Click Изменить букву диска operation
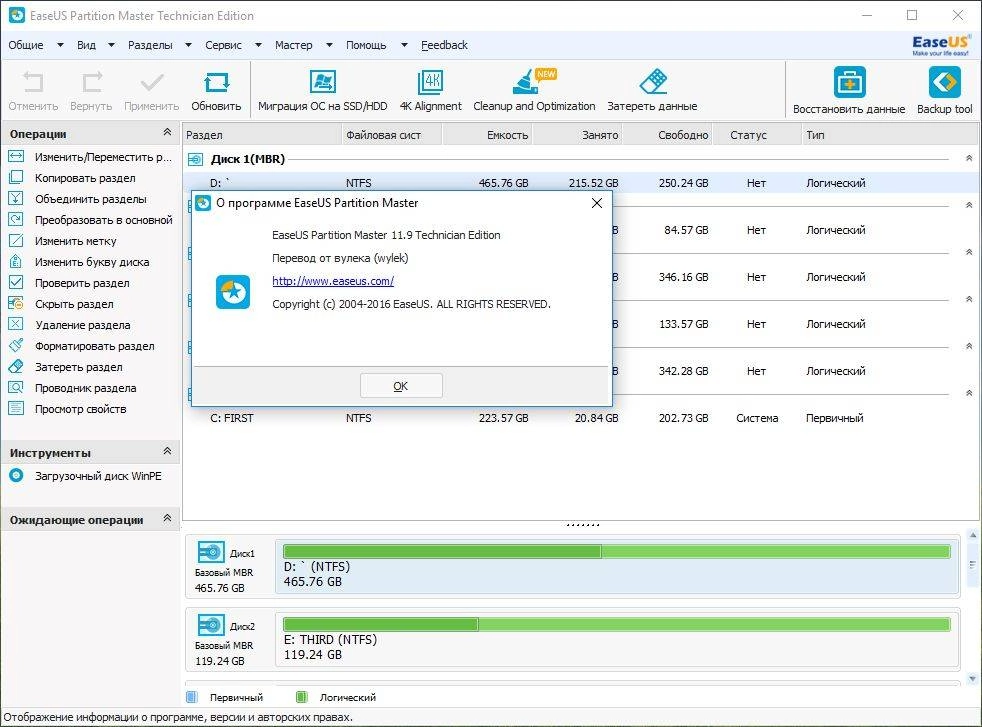982x727 pixels. click(80, 262)
